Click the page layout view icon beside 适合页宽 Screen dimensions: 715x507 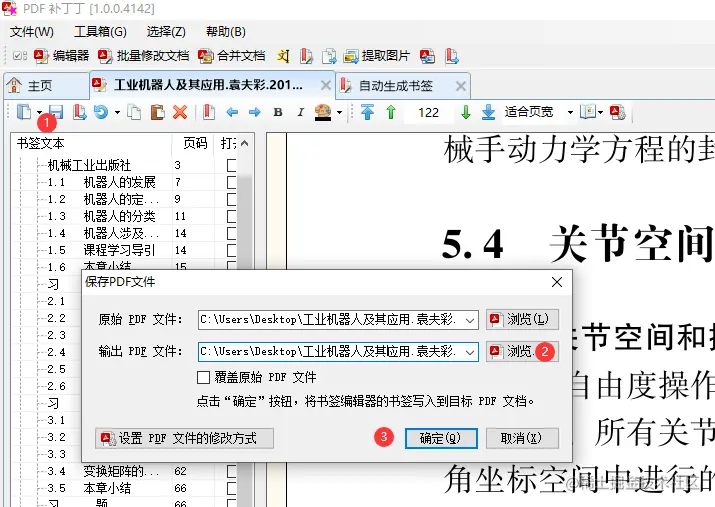[x=588, y=112]
